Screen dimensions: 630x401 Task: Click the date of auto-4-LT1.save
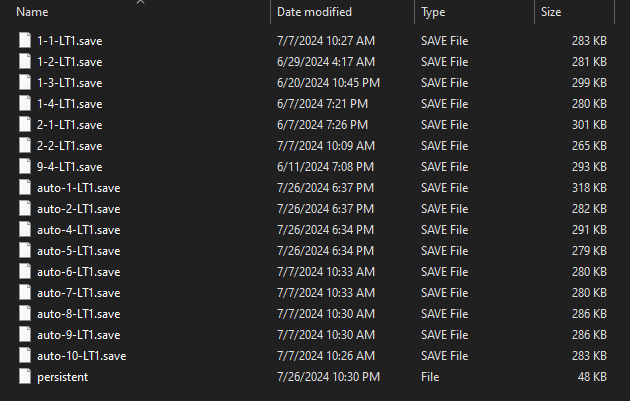[x=325, y=229]
